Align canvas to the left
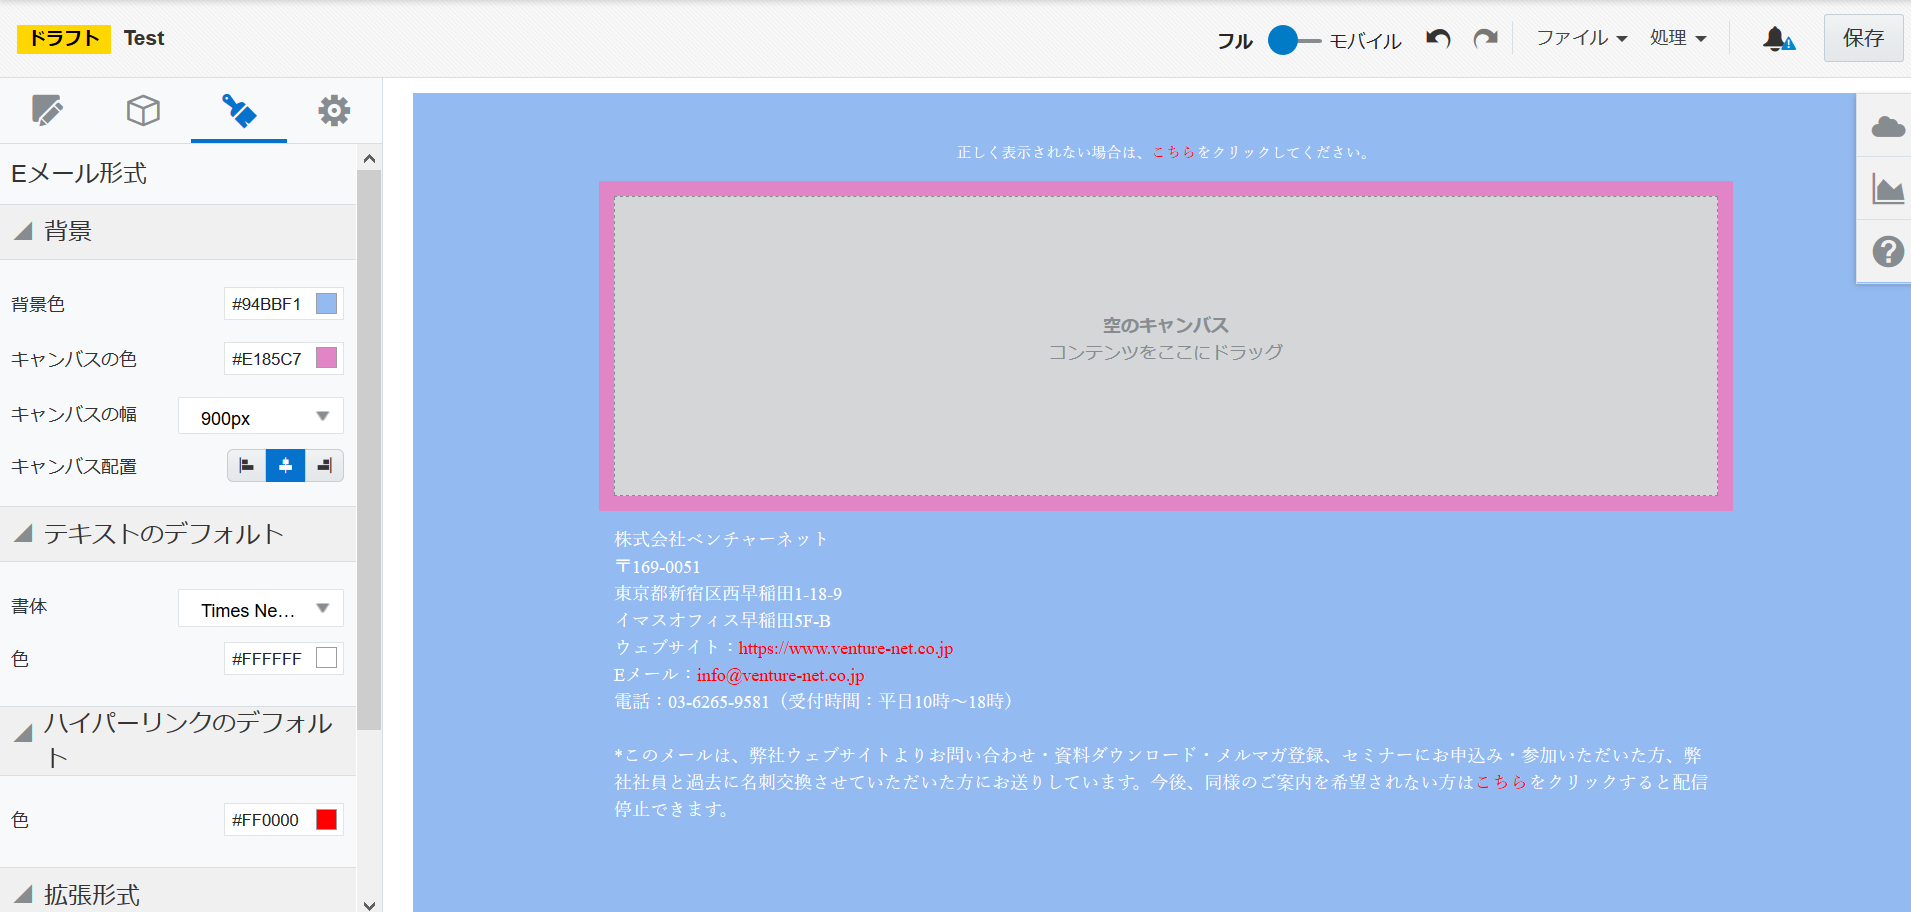1911x912 pixels. coord(246,466)
